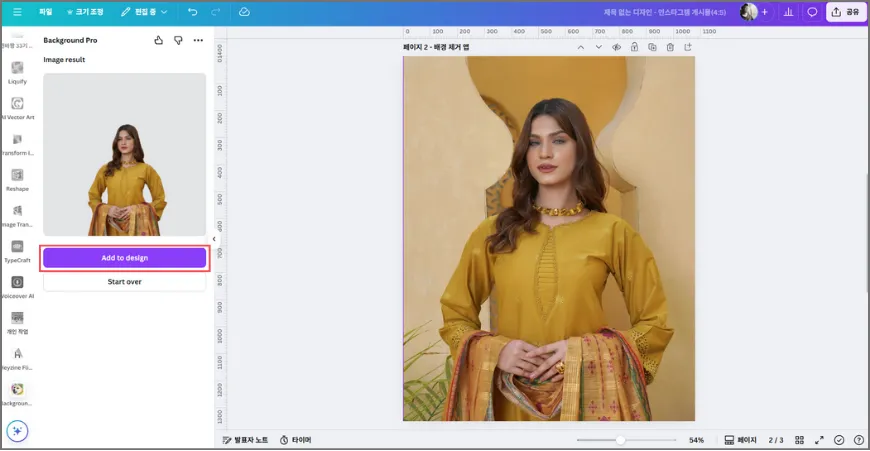870x451 pixels.
Task: Add a collaborator with the plus icon
Action: (x=765, y=12)
